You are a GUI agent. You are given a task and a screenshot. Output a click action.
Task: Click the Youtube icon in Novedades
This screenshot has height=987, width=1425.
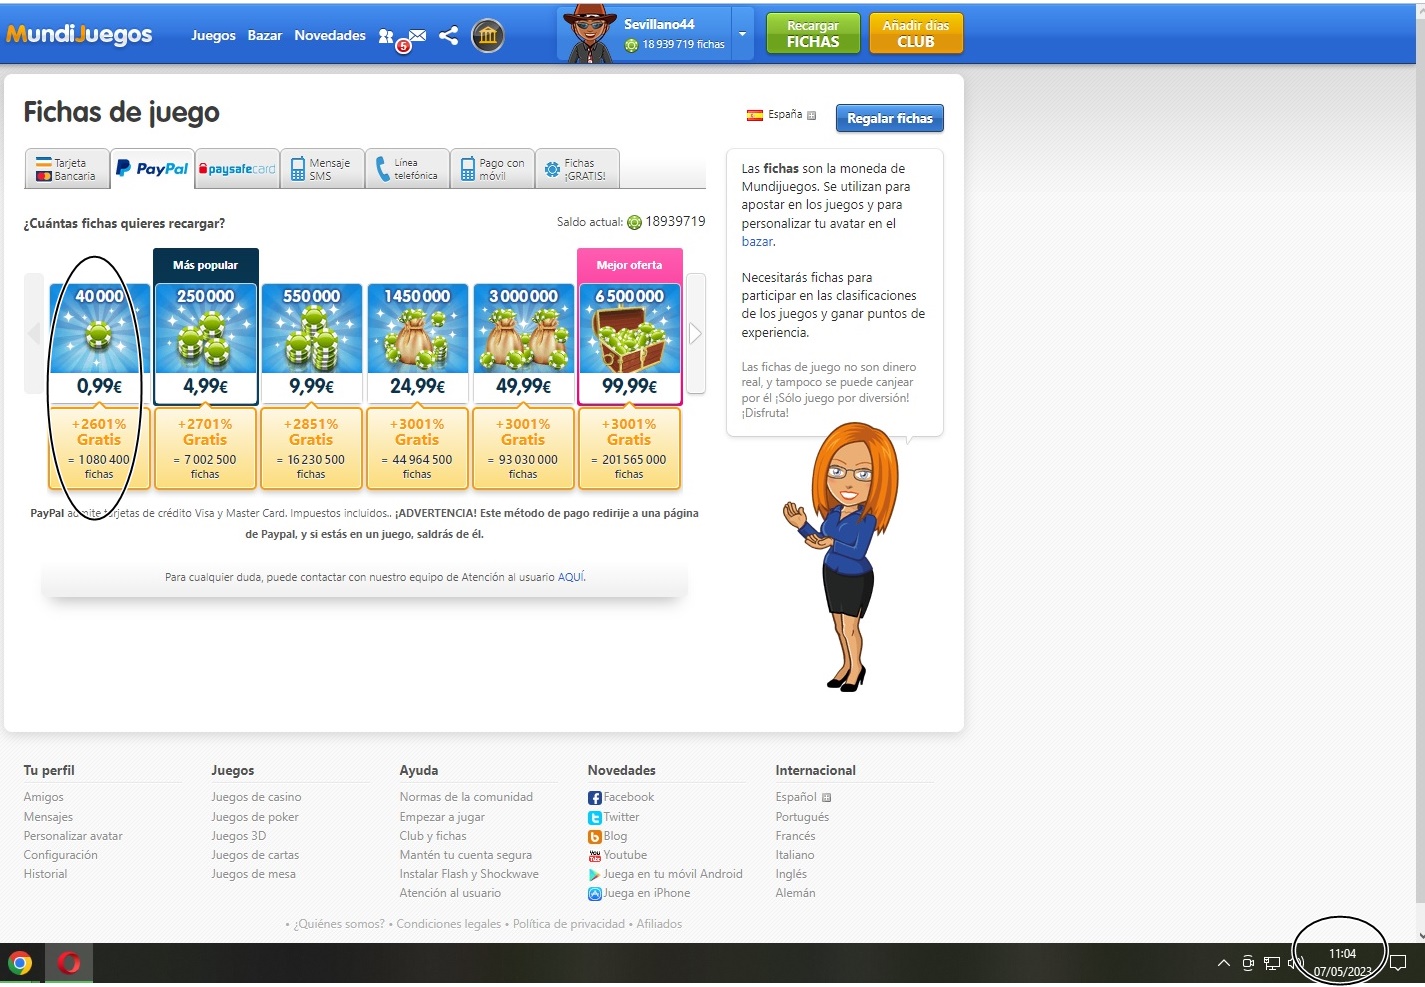[595, 855]
